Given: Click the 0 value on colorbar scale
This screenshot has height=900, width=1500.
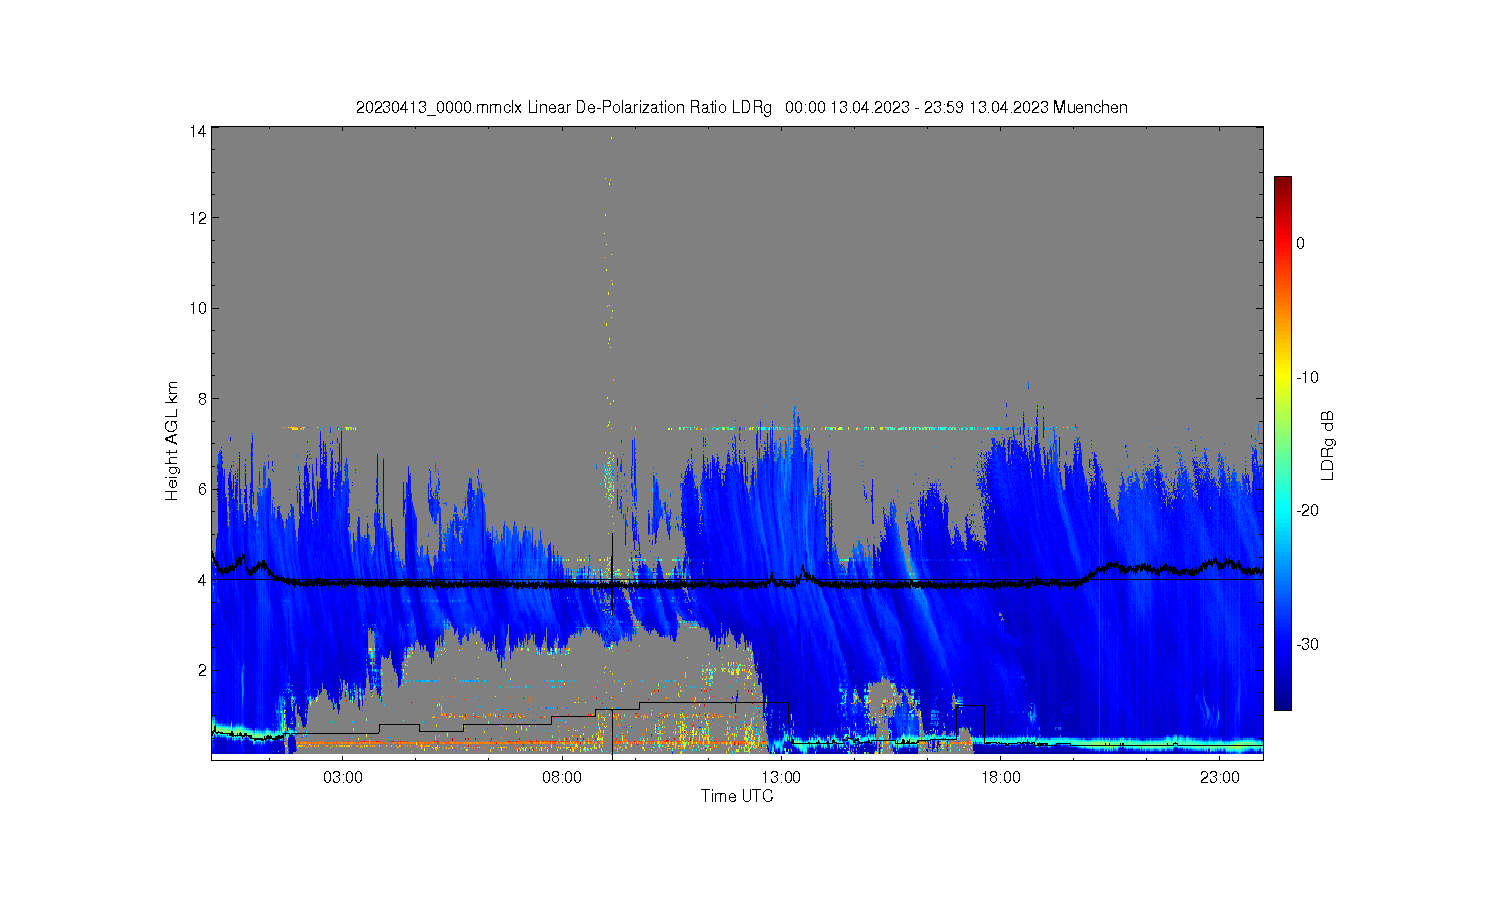Looking at the screenshot, I should click(1300, 243).
